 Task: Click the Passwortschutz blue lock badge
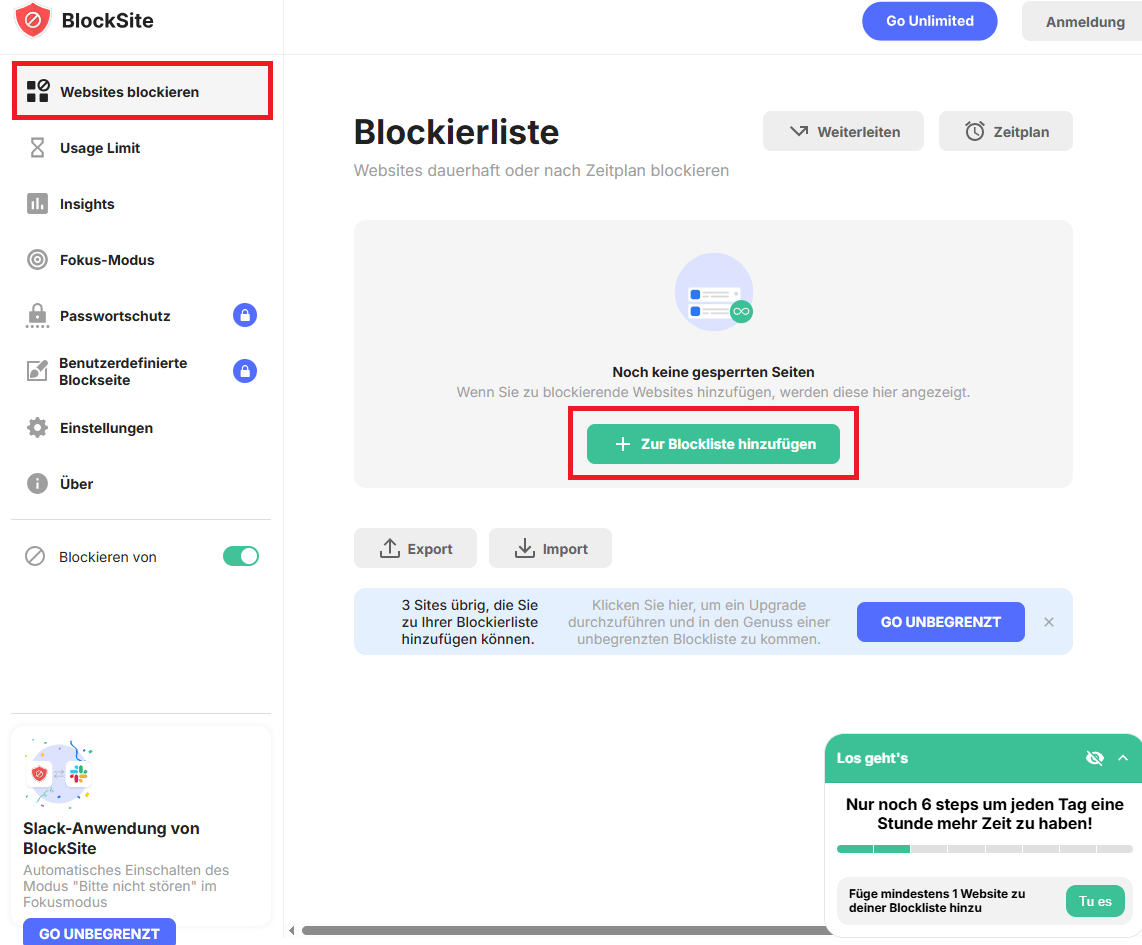point(245,315)
